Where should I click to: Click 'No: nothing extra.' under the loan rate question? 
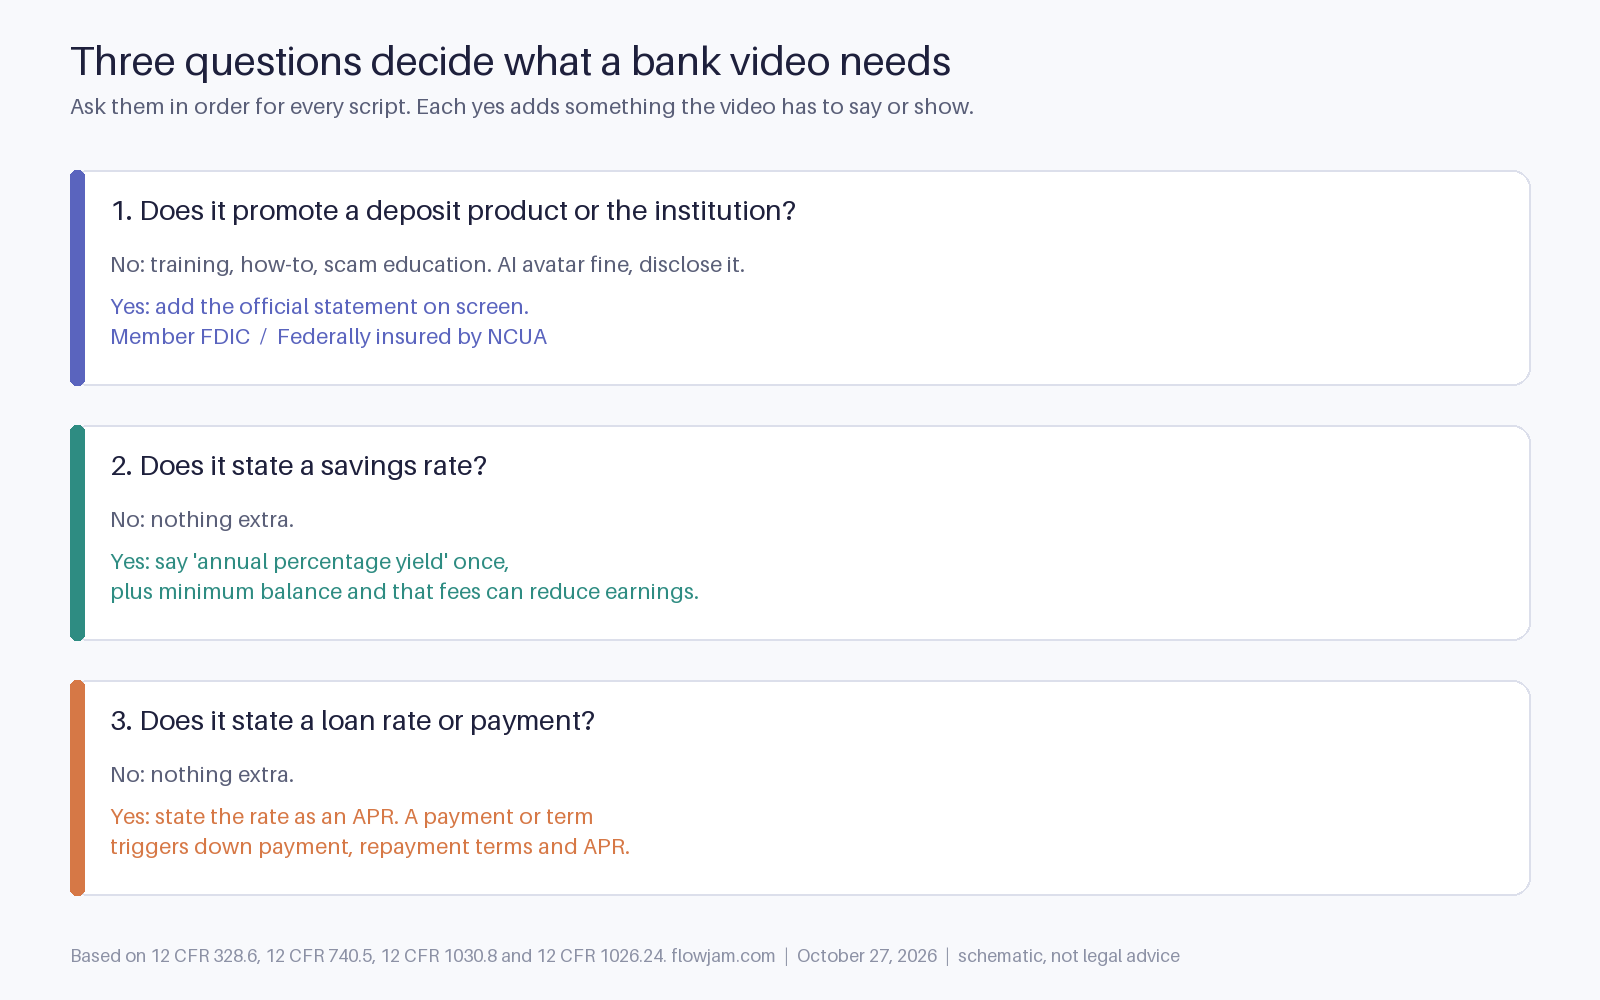click(202, 775)
